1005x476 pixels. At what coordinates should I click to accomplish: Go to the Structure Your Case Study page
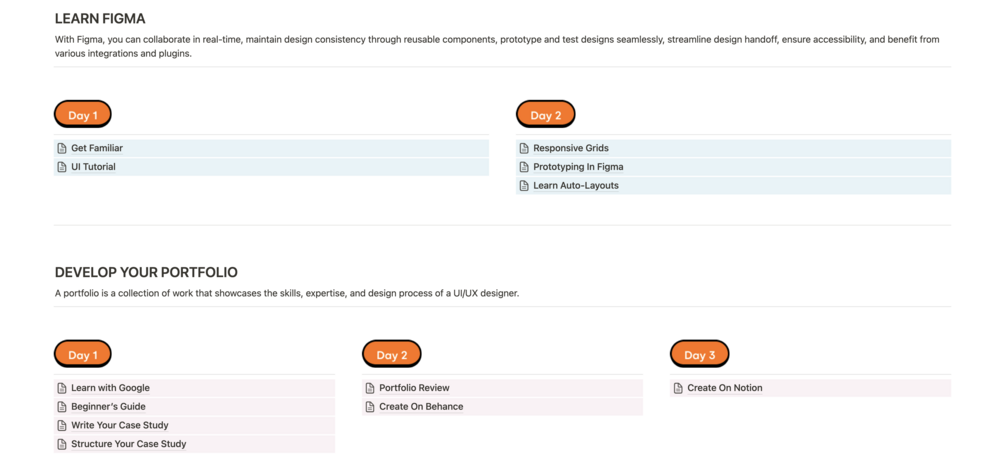(x=128, y=444)
